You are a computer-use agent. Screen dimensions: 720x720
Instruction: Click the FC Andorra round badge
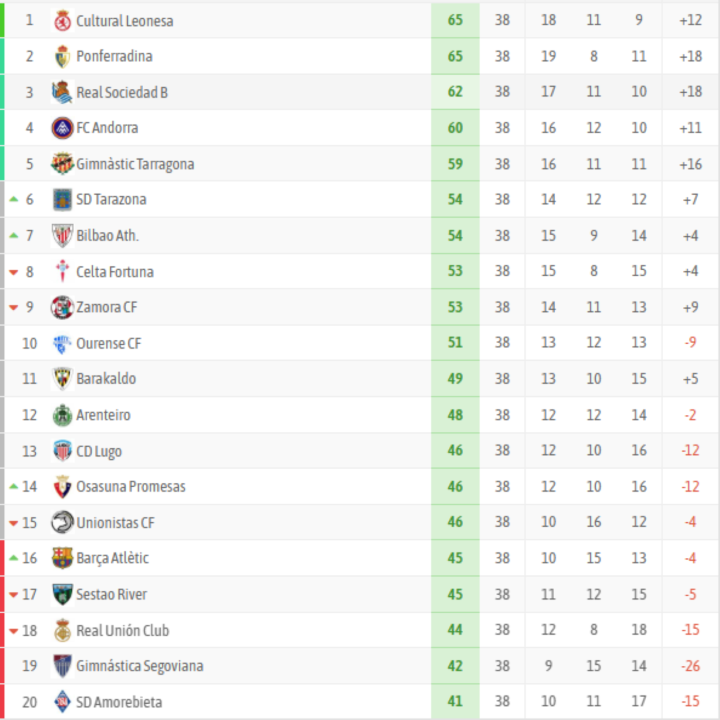point(62,128)
